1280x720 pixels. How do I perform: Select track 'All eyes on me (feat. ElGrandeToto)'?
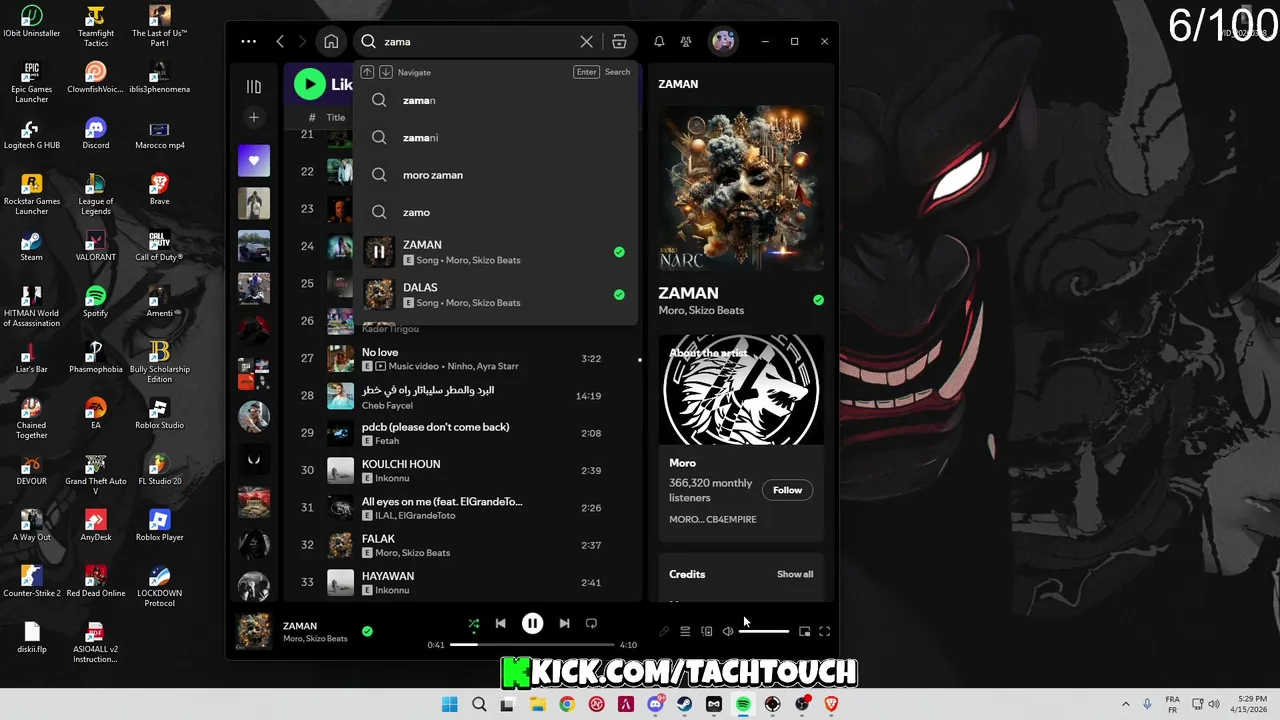pyautogui.click(x=465, y=508)
